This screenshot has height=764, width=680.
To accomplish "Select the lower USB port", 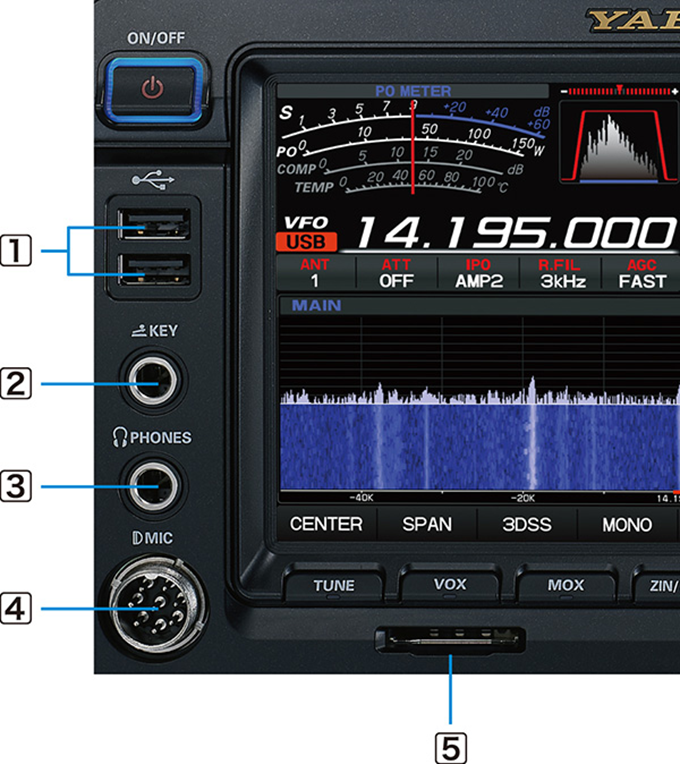I will pos(153,269).
